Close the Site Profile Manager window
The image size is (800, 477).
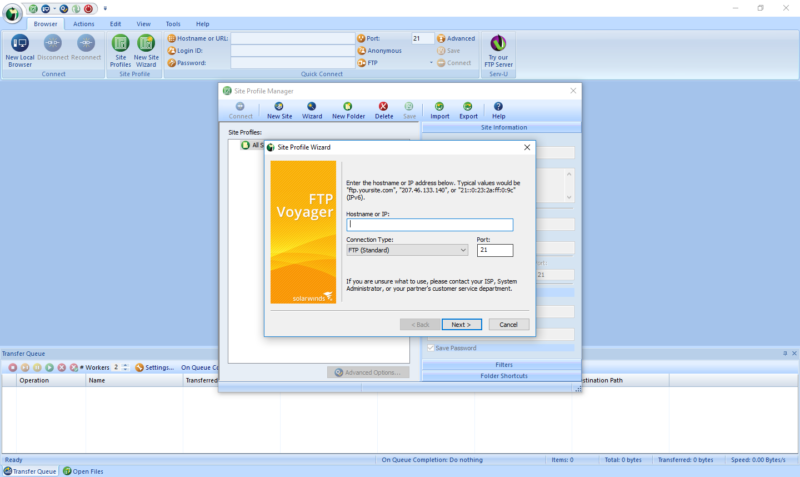coord(573,91)
